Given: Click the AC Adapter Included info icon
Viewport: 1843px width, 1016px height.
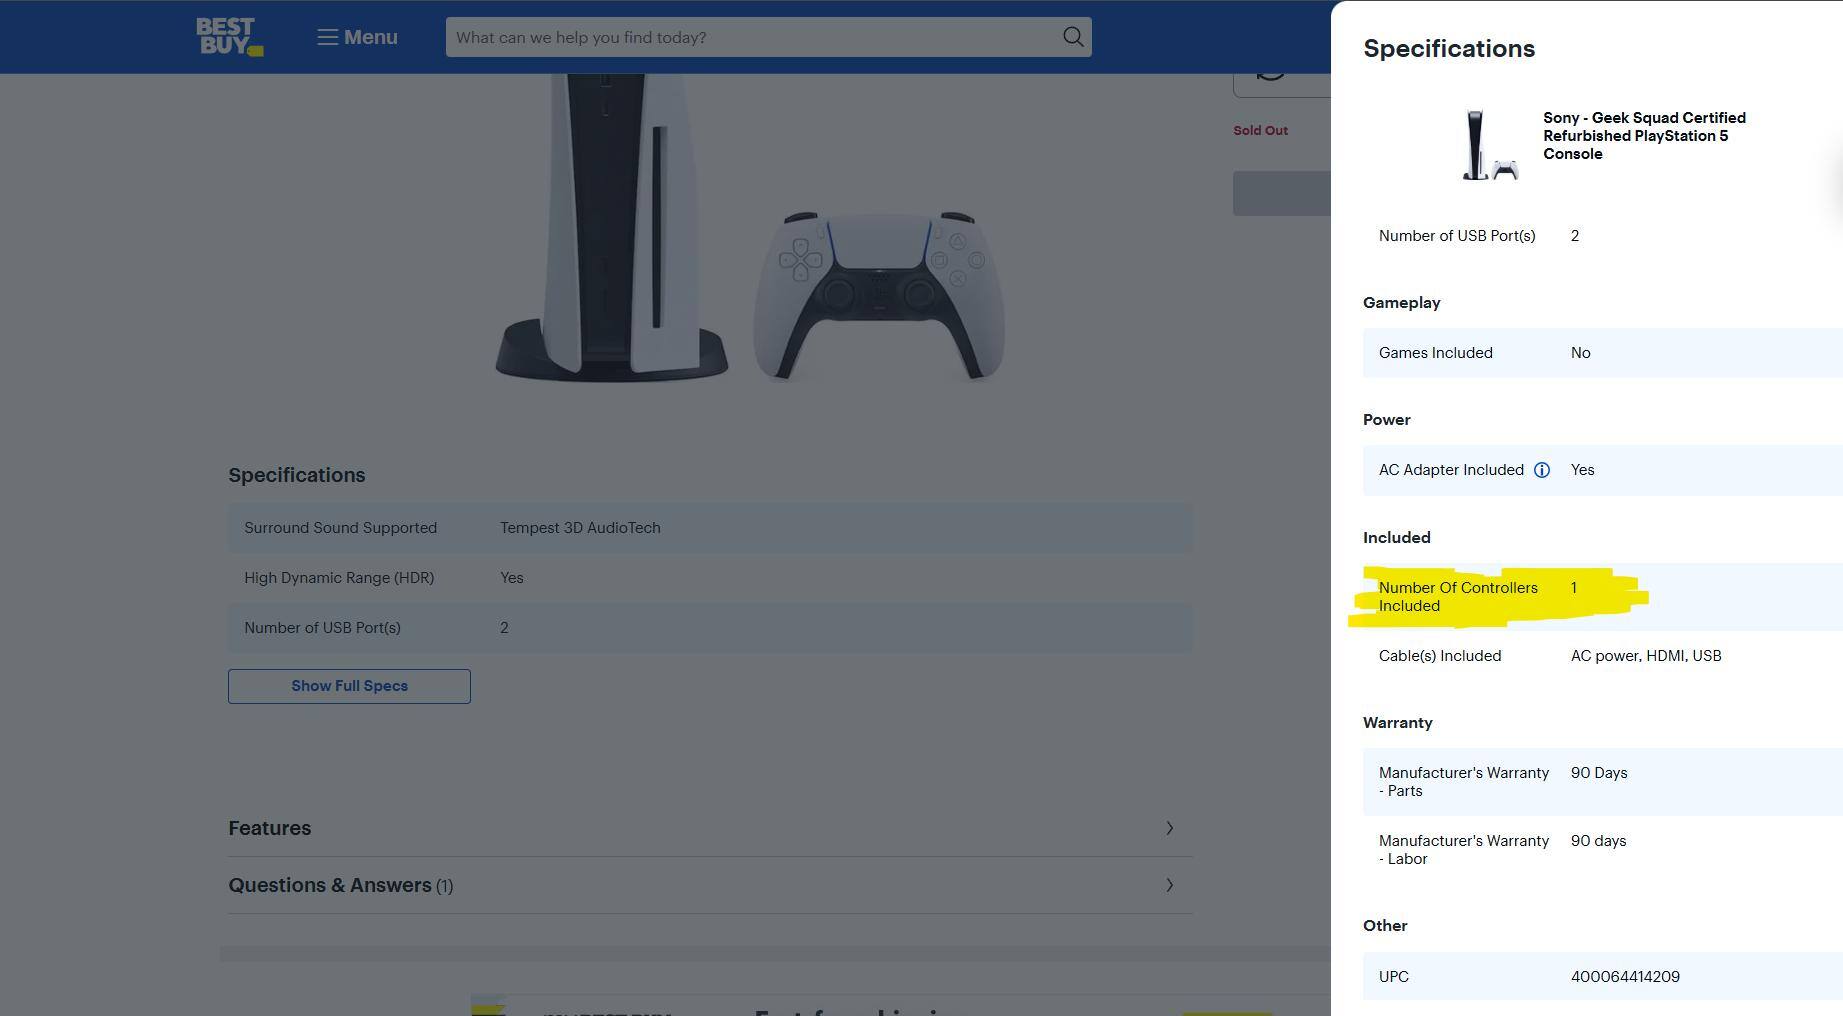Looking at the screenshot, I should click(1541, 470).
